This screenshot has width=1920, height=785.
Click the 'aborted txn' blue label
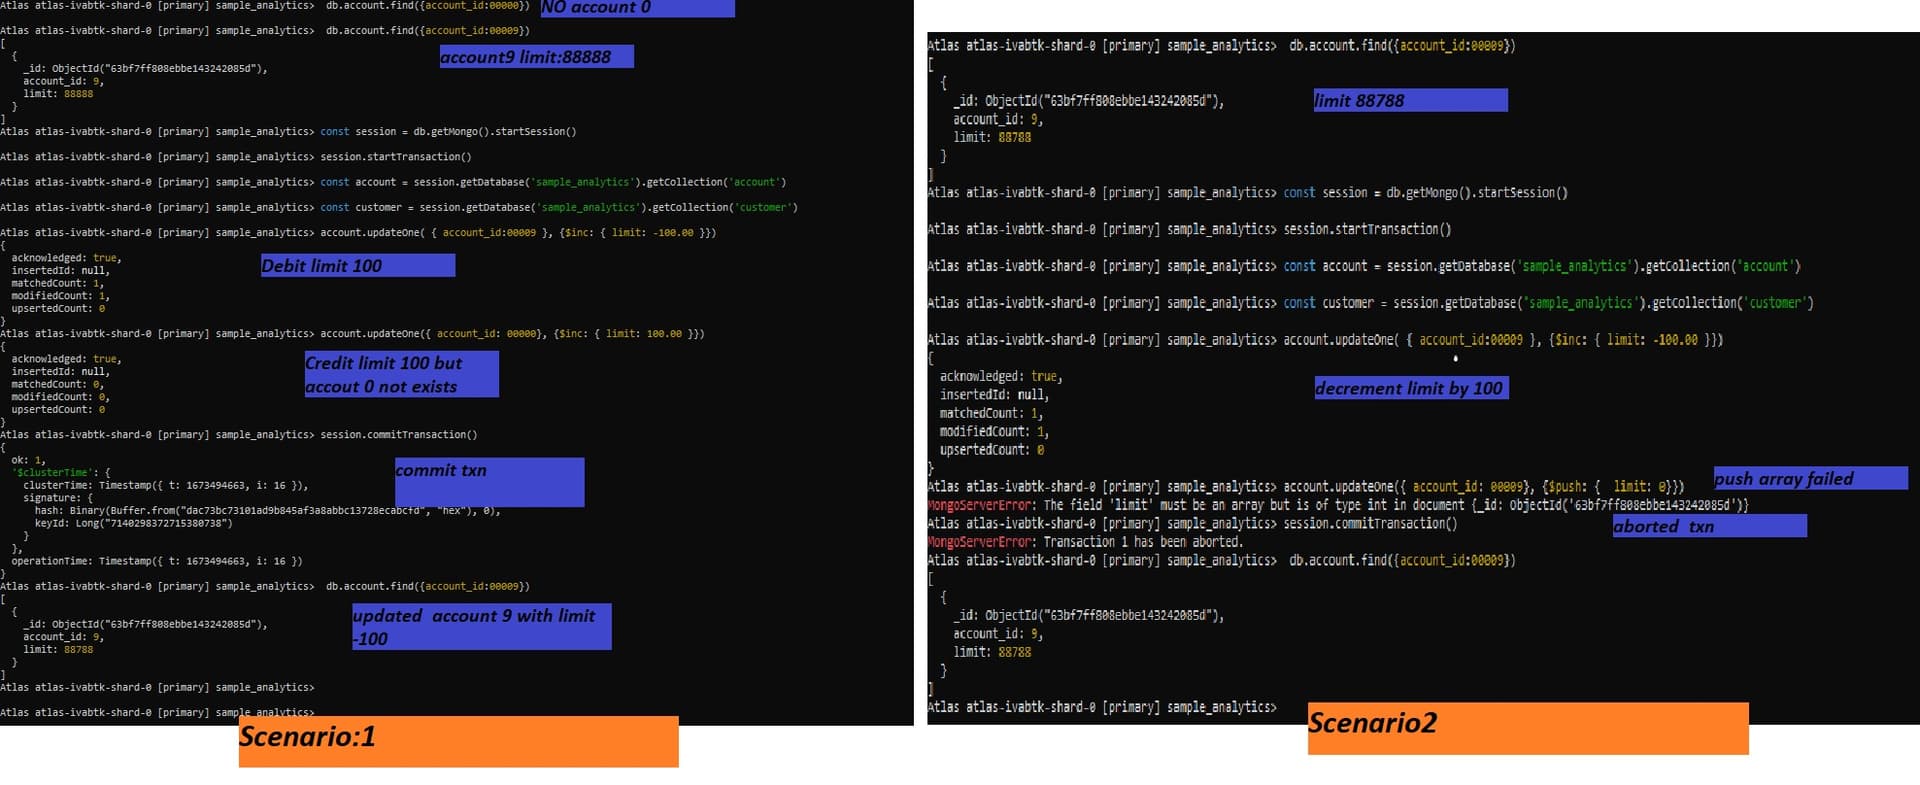[x=1708, y=526]
